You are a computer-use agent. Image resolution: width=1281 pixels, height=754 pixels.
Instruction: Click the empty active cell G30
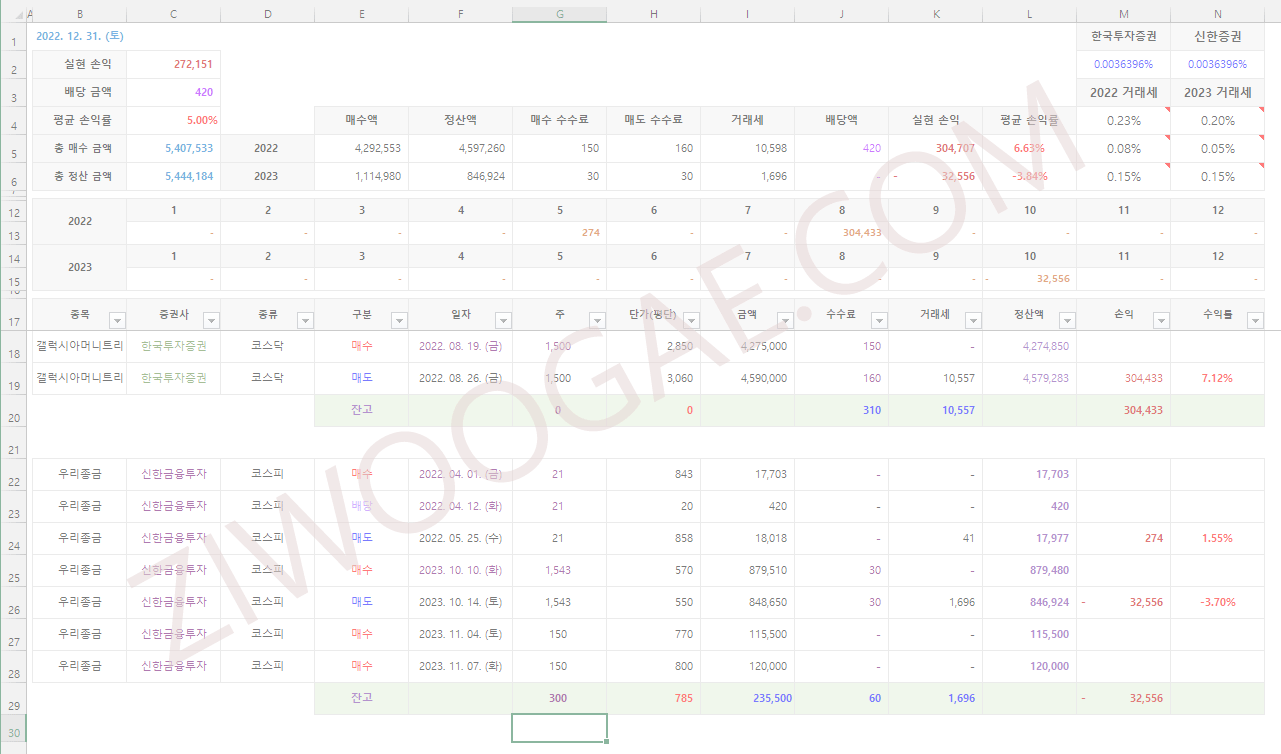click(559, 728)
